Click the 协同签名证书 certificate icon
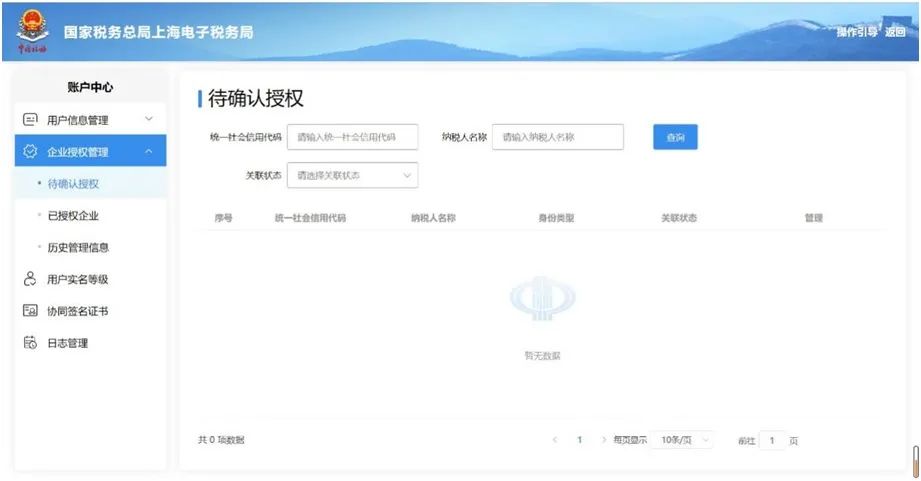 30,311
